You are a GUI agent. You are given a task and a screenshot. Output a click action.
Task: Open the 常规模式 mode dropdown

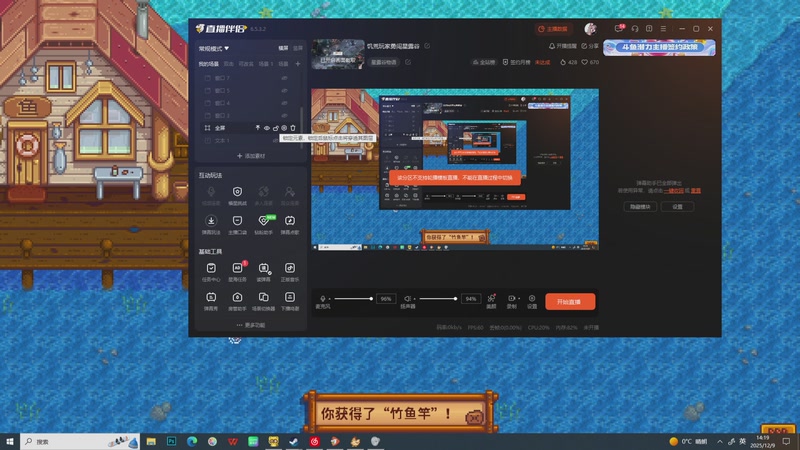click(x=214, y=48)
